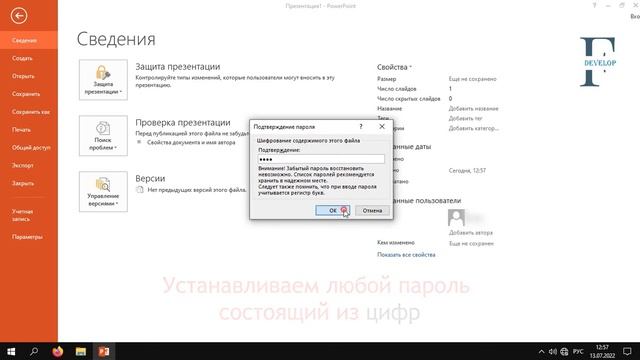Image resolution: width=640 pixels, height=360 pixels.
Task: Open Параметры settings
Action: pyautogui.click(x=29, y=237)
